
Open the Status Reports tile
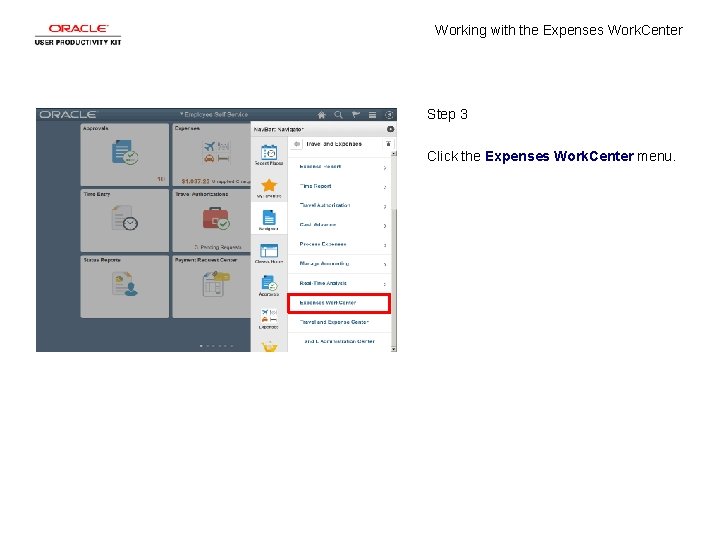(124, 287)
